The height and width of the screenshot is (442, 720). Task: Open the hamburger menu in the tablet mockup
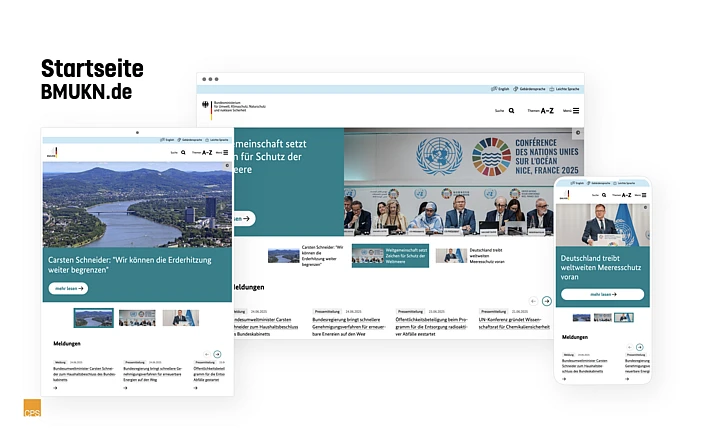tap(225, 152)
